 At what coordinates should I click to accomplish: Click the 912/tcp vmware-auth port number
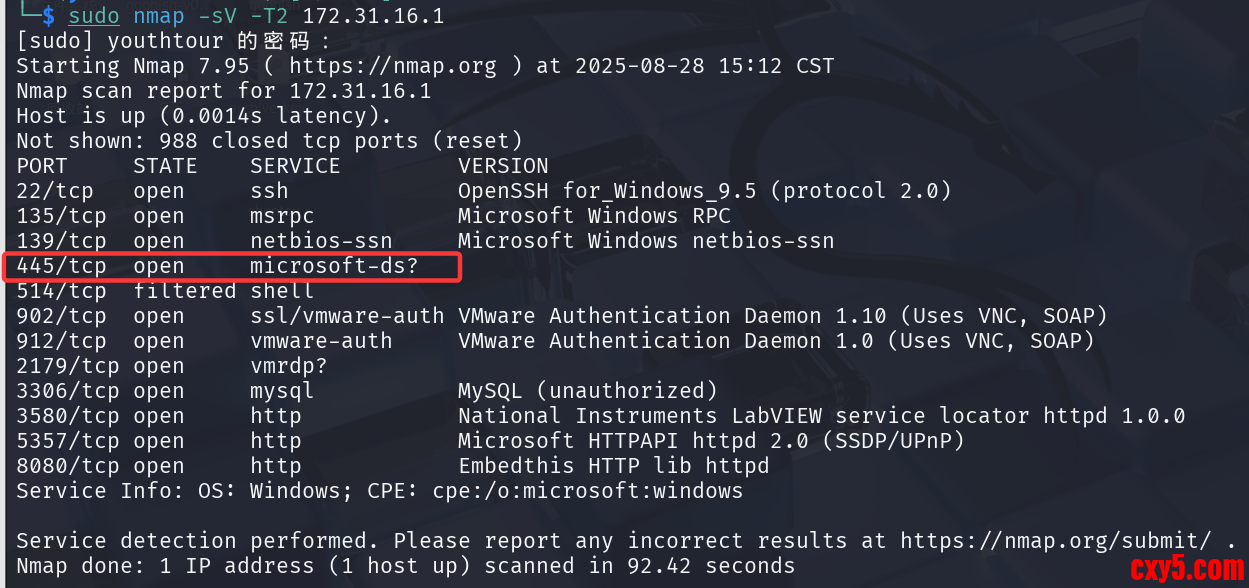coord(61,341)
